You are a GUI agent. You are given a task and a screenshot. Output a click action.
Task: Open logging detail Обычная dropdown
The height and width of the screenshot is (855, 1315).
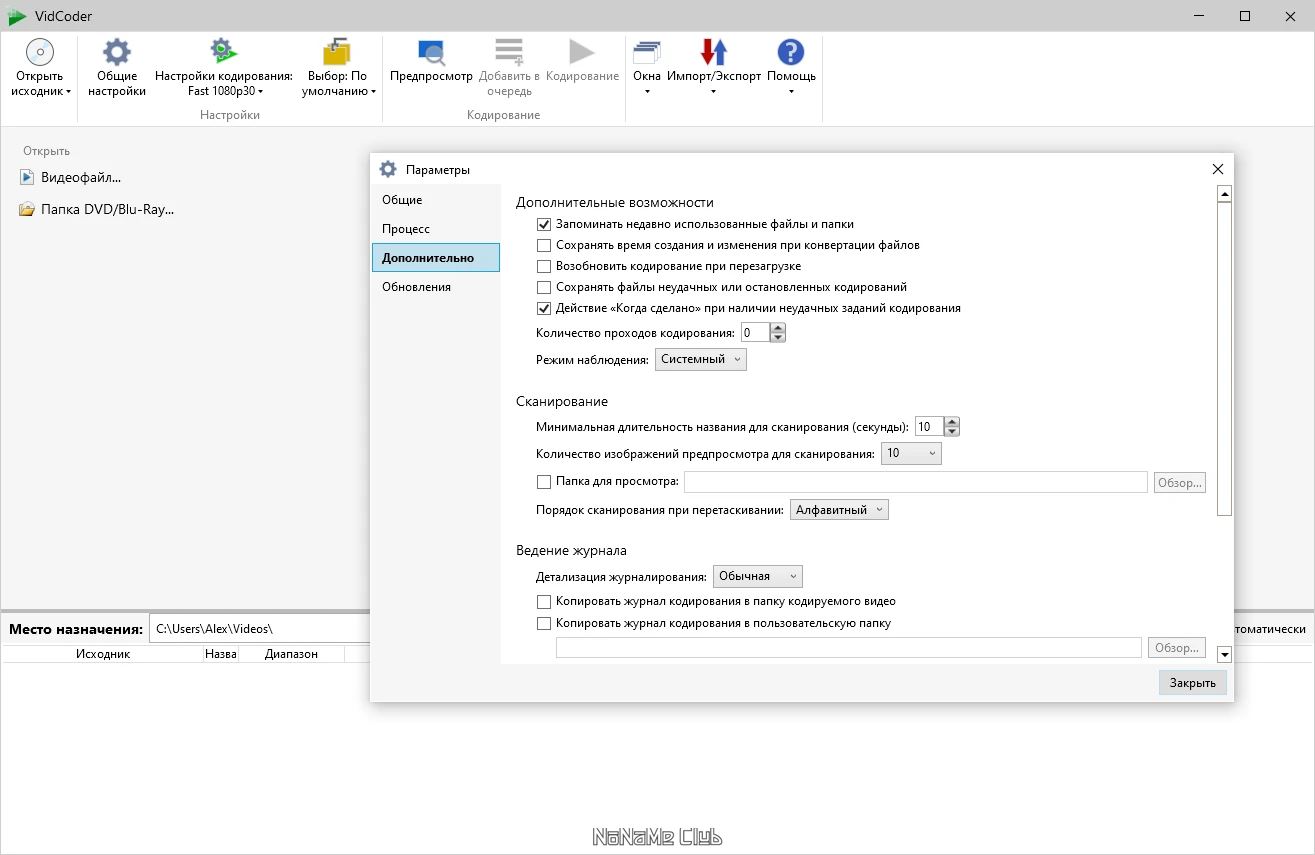[x=758, y=576]
